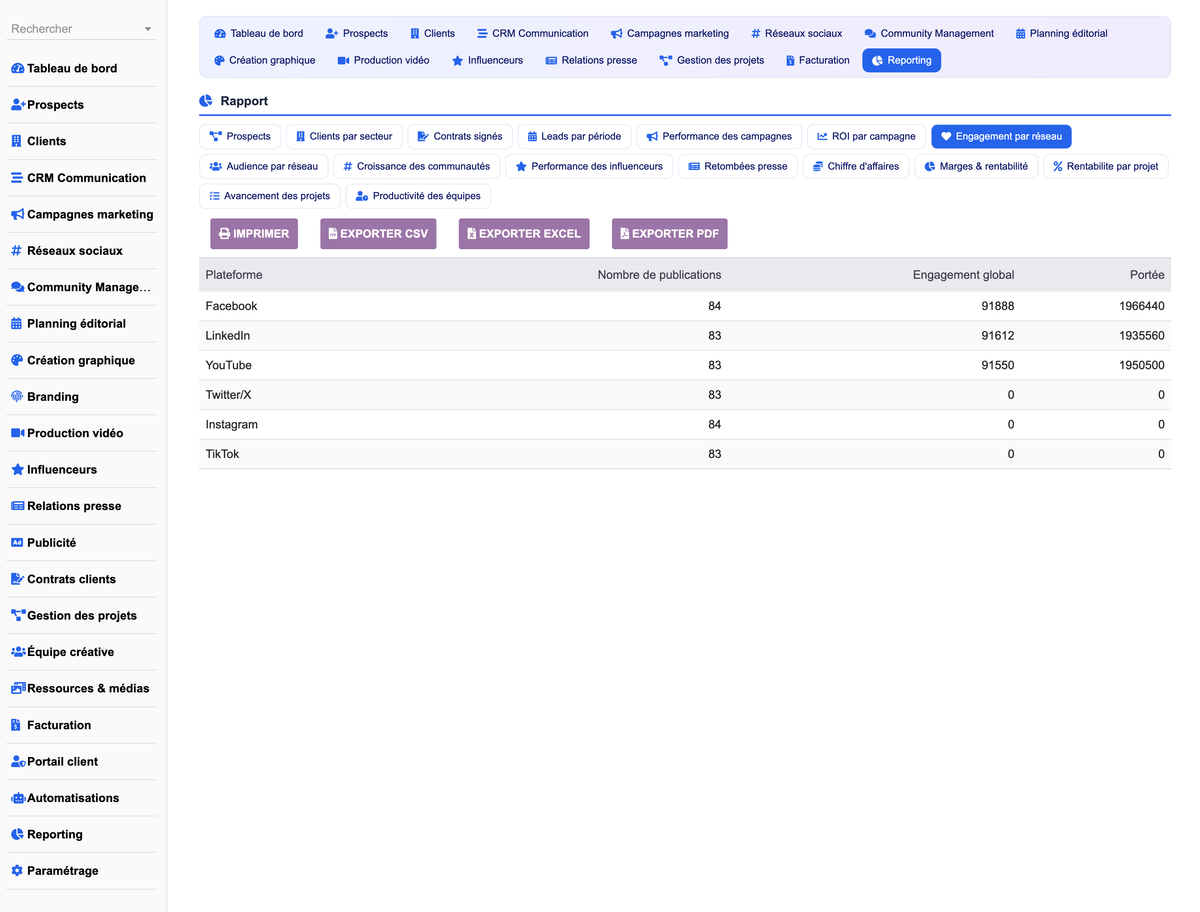Image resolution: width=1200 pixels, height=912 pixels.
Task: Select the Engagement par réseau report
Action: tap(1001, 137)
